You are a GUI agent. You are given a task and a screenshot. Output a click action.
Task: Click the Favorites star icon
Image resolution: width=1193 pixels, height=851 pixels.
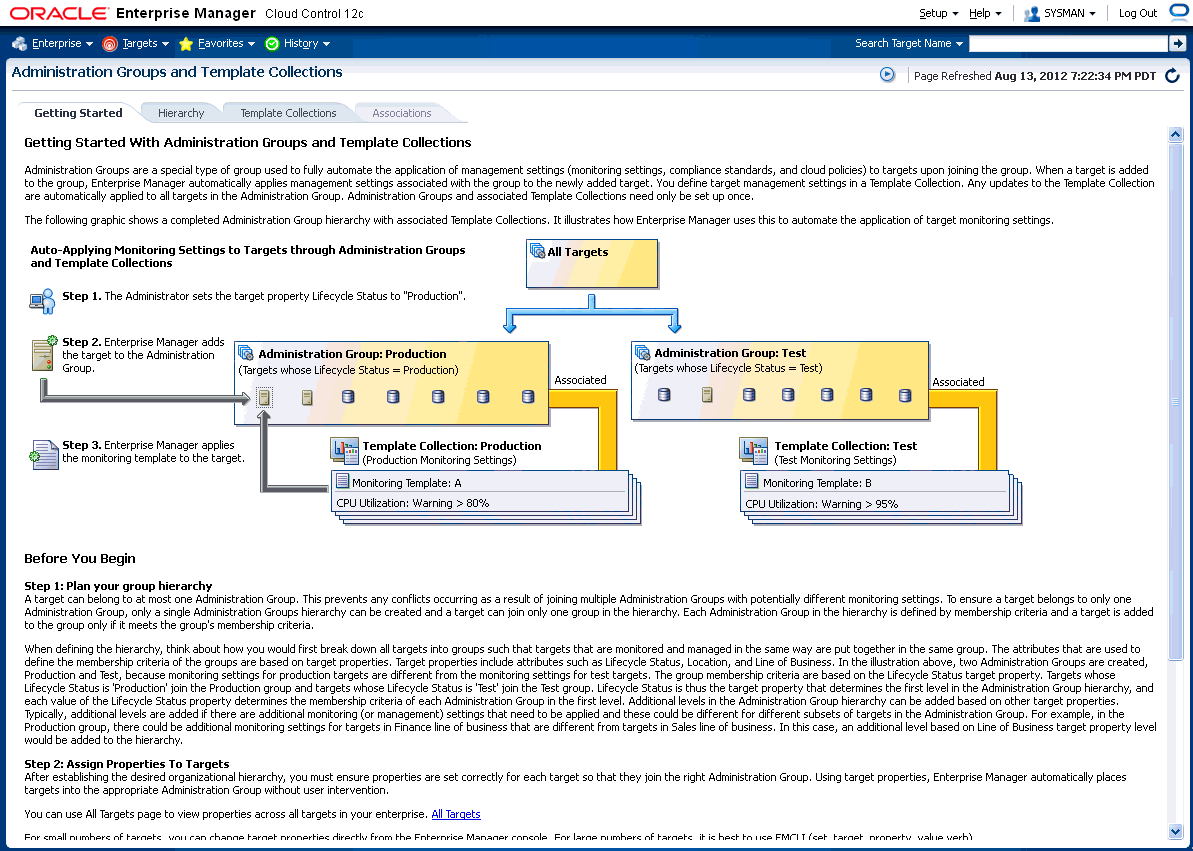186,44
